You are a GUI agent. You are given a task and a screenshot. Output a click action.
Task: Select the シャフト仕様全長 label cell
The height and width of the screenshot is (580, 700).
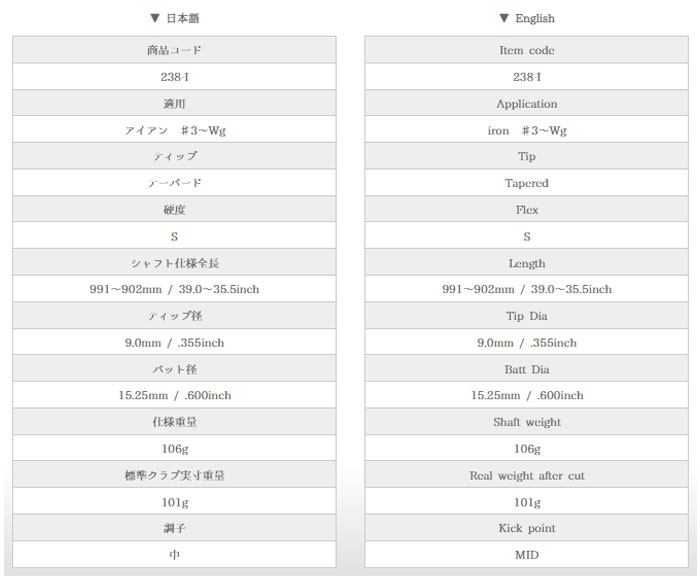point(174,263)
